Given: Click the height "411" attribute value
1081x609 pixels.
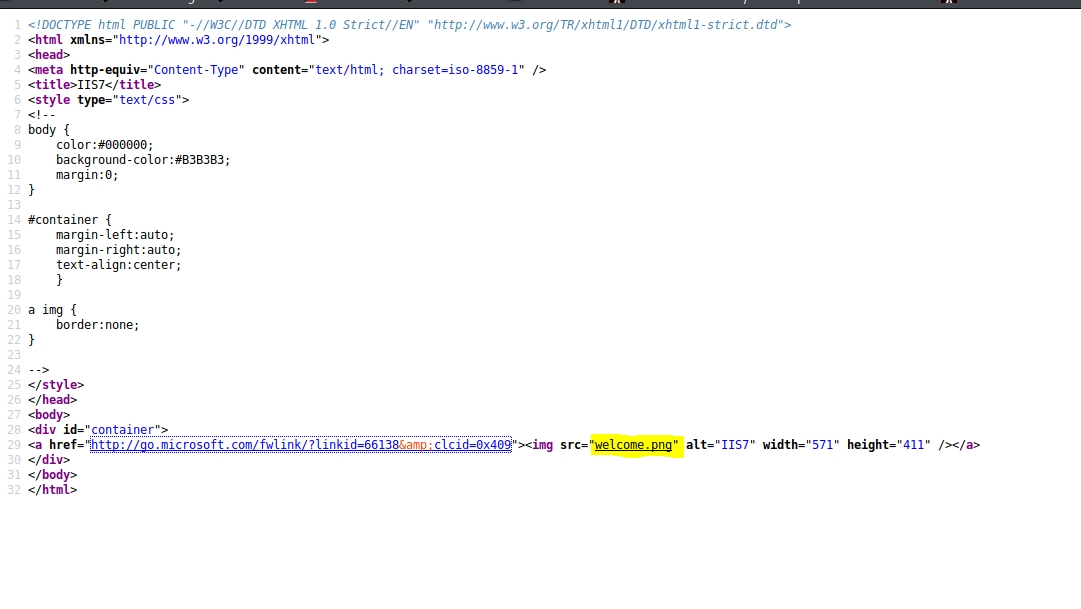Looking at the screenshot, I should (x=914, y=445).
